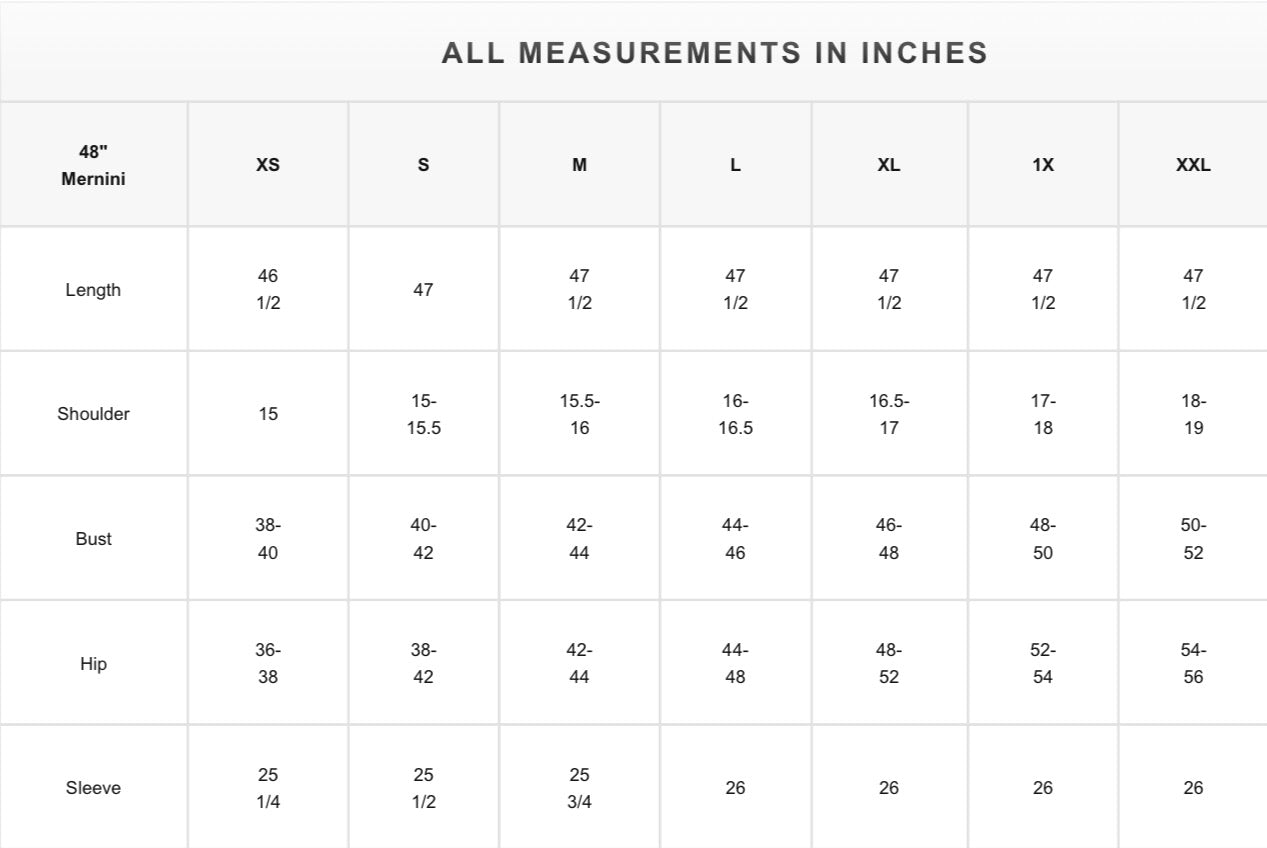
Task: Select the XS hip value 36-38
Action: [x=268, y=663]
